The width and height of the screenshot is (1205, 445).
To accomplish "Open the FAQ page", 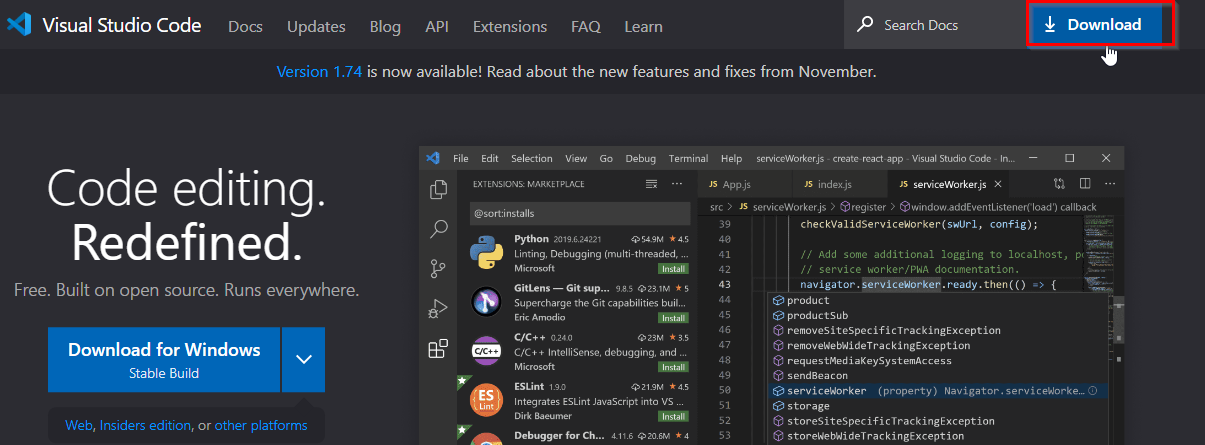I will 585,26.
